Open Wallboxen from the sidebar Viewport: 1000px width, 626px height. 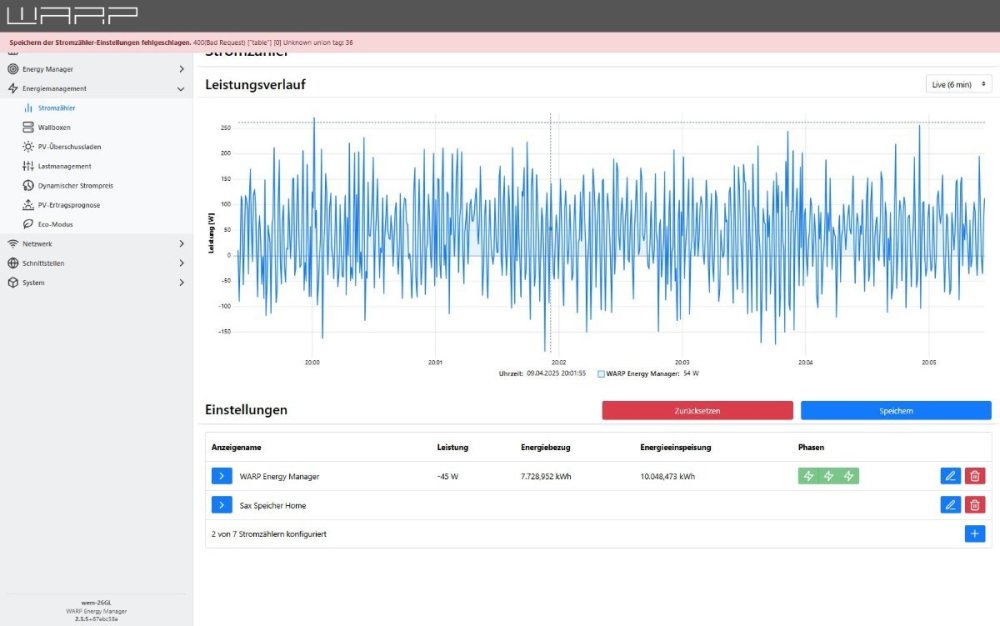tap(54, 127)
